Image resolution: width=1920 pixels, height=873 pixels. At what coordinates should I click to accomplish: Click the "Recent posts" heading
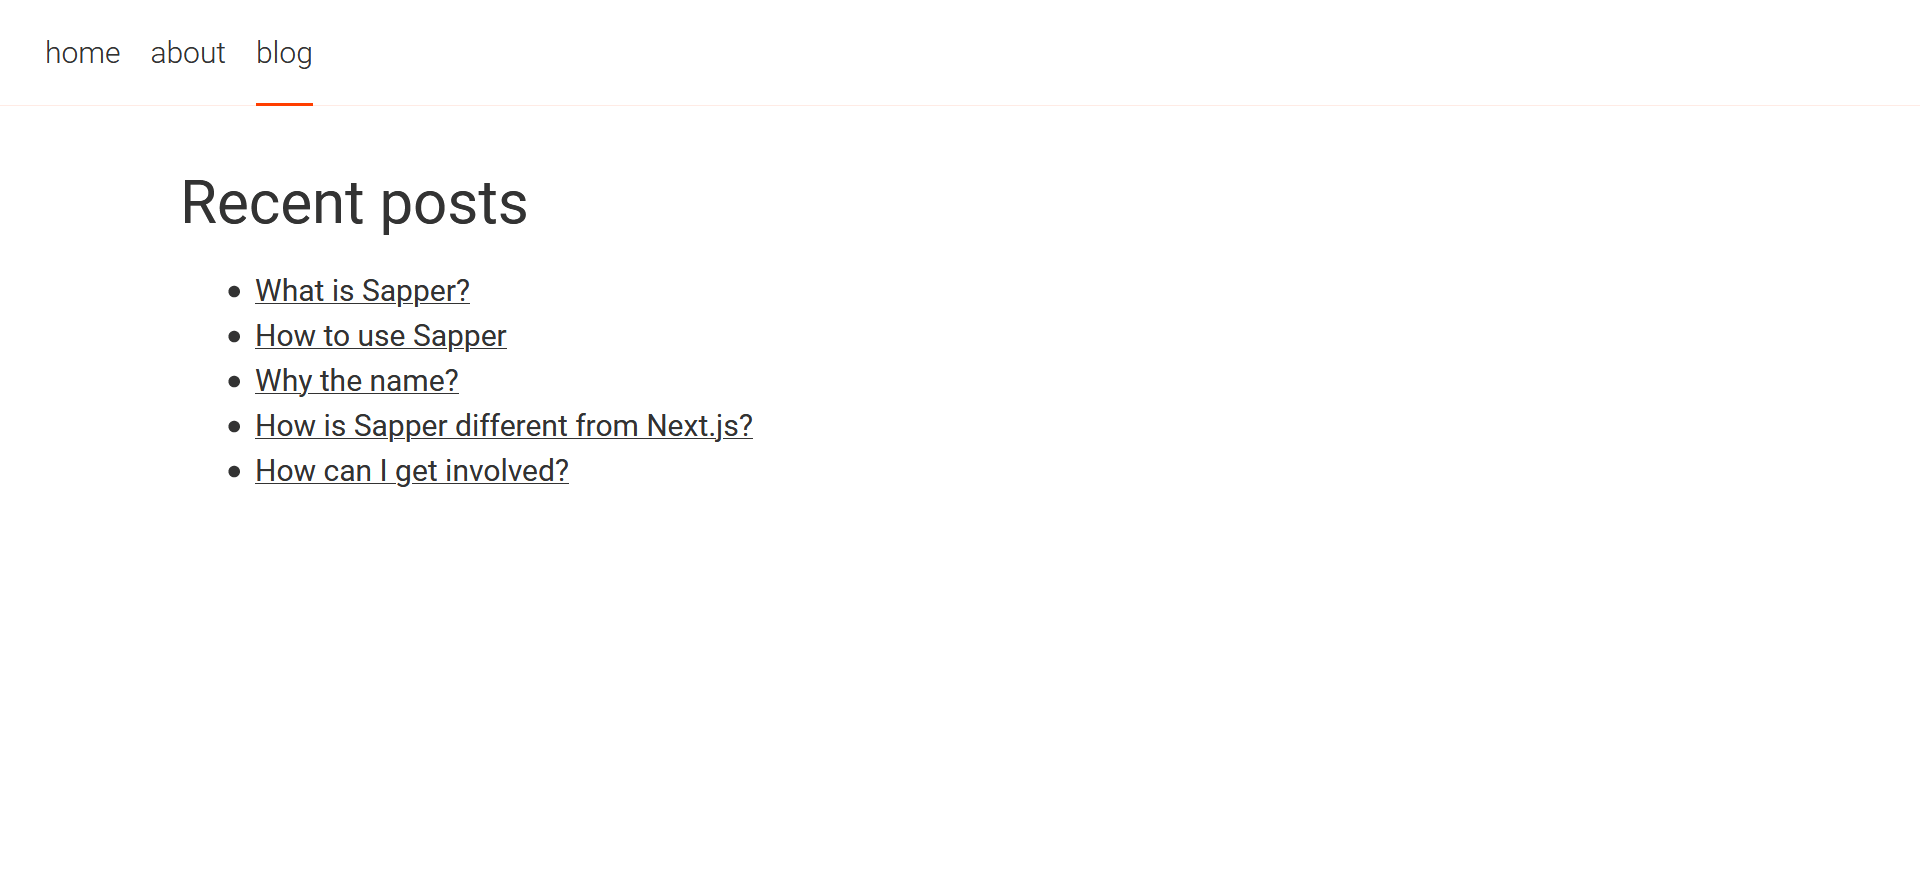pyautogui.click(x=354, y=203)
